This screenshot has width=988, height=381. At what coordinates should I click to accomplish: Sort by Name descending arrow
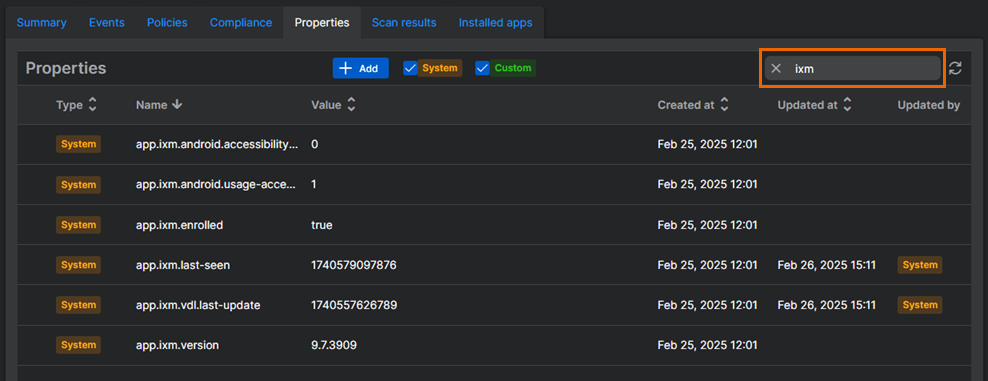[177, 105]
